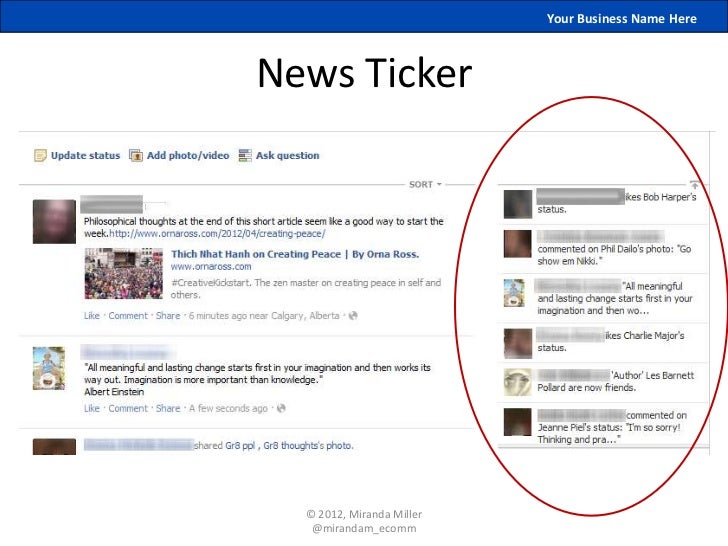Screen dimensions: 728x546
Task: Open ticker item about Jeanne Piel's status
Action: coord(604,426)
